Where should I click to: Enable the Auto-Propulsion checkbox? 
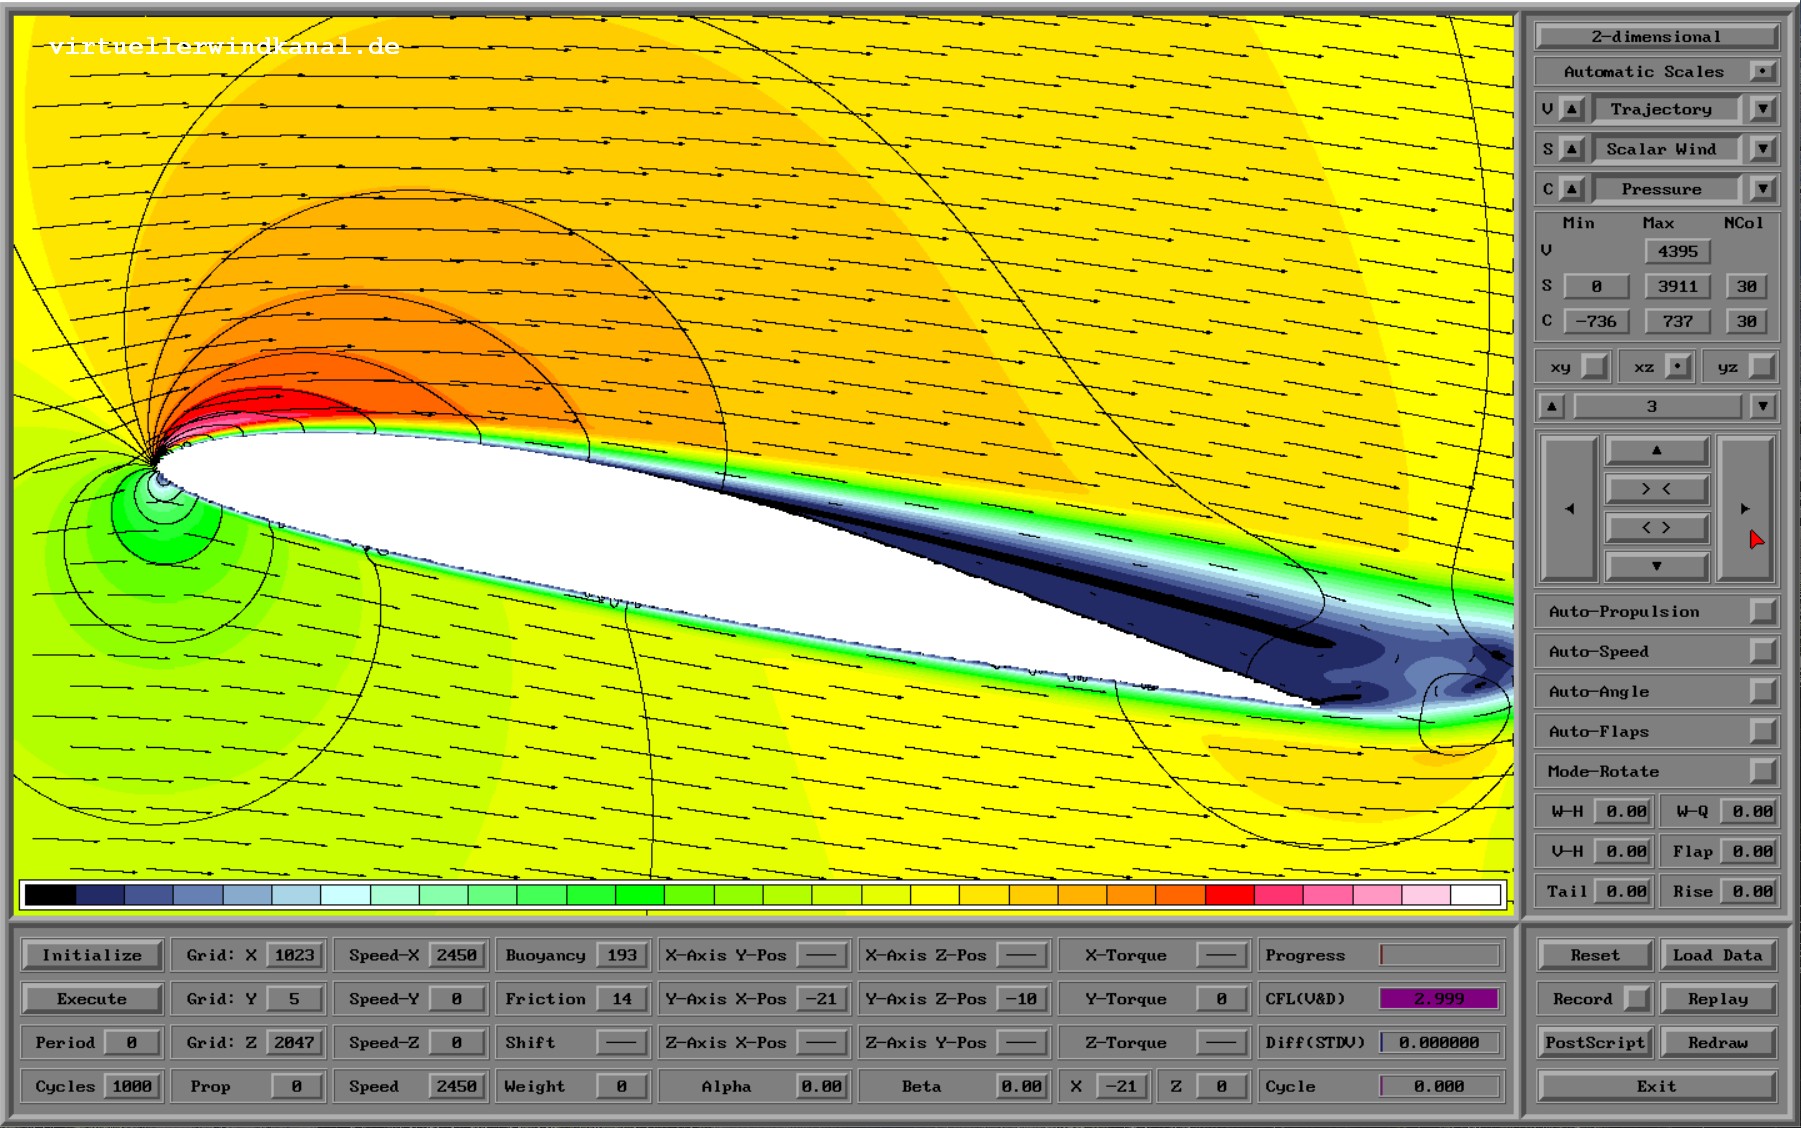[x=1763, y=611]
